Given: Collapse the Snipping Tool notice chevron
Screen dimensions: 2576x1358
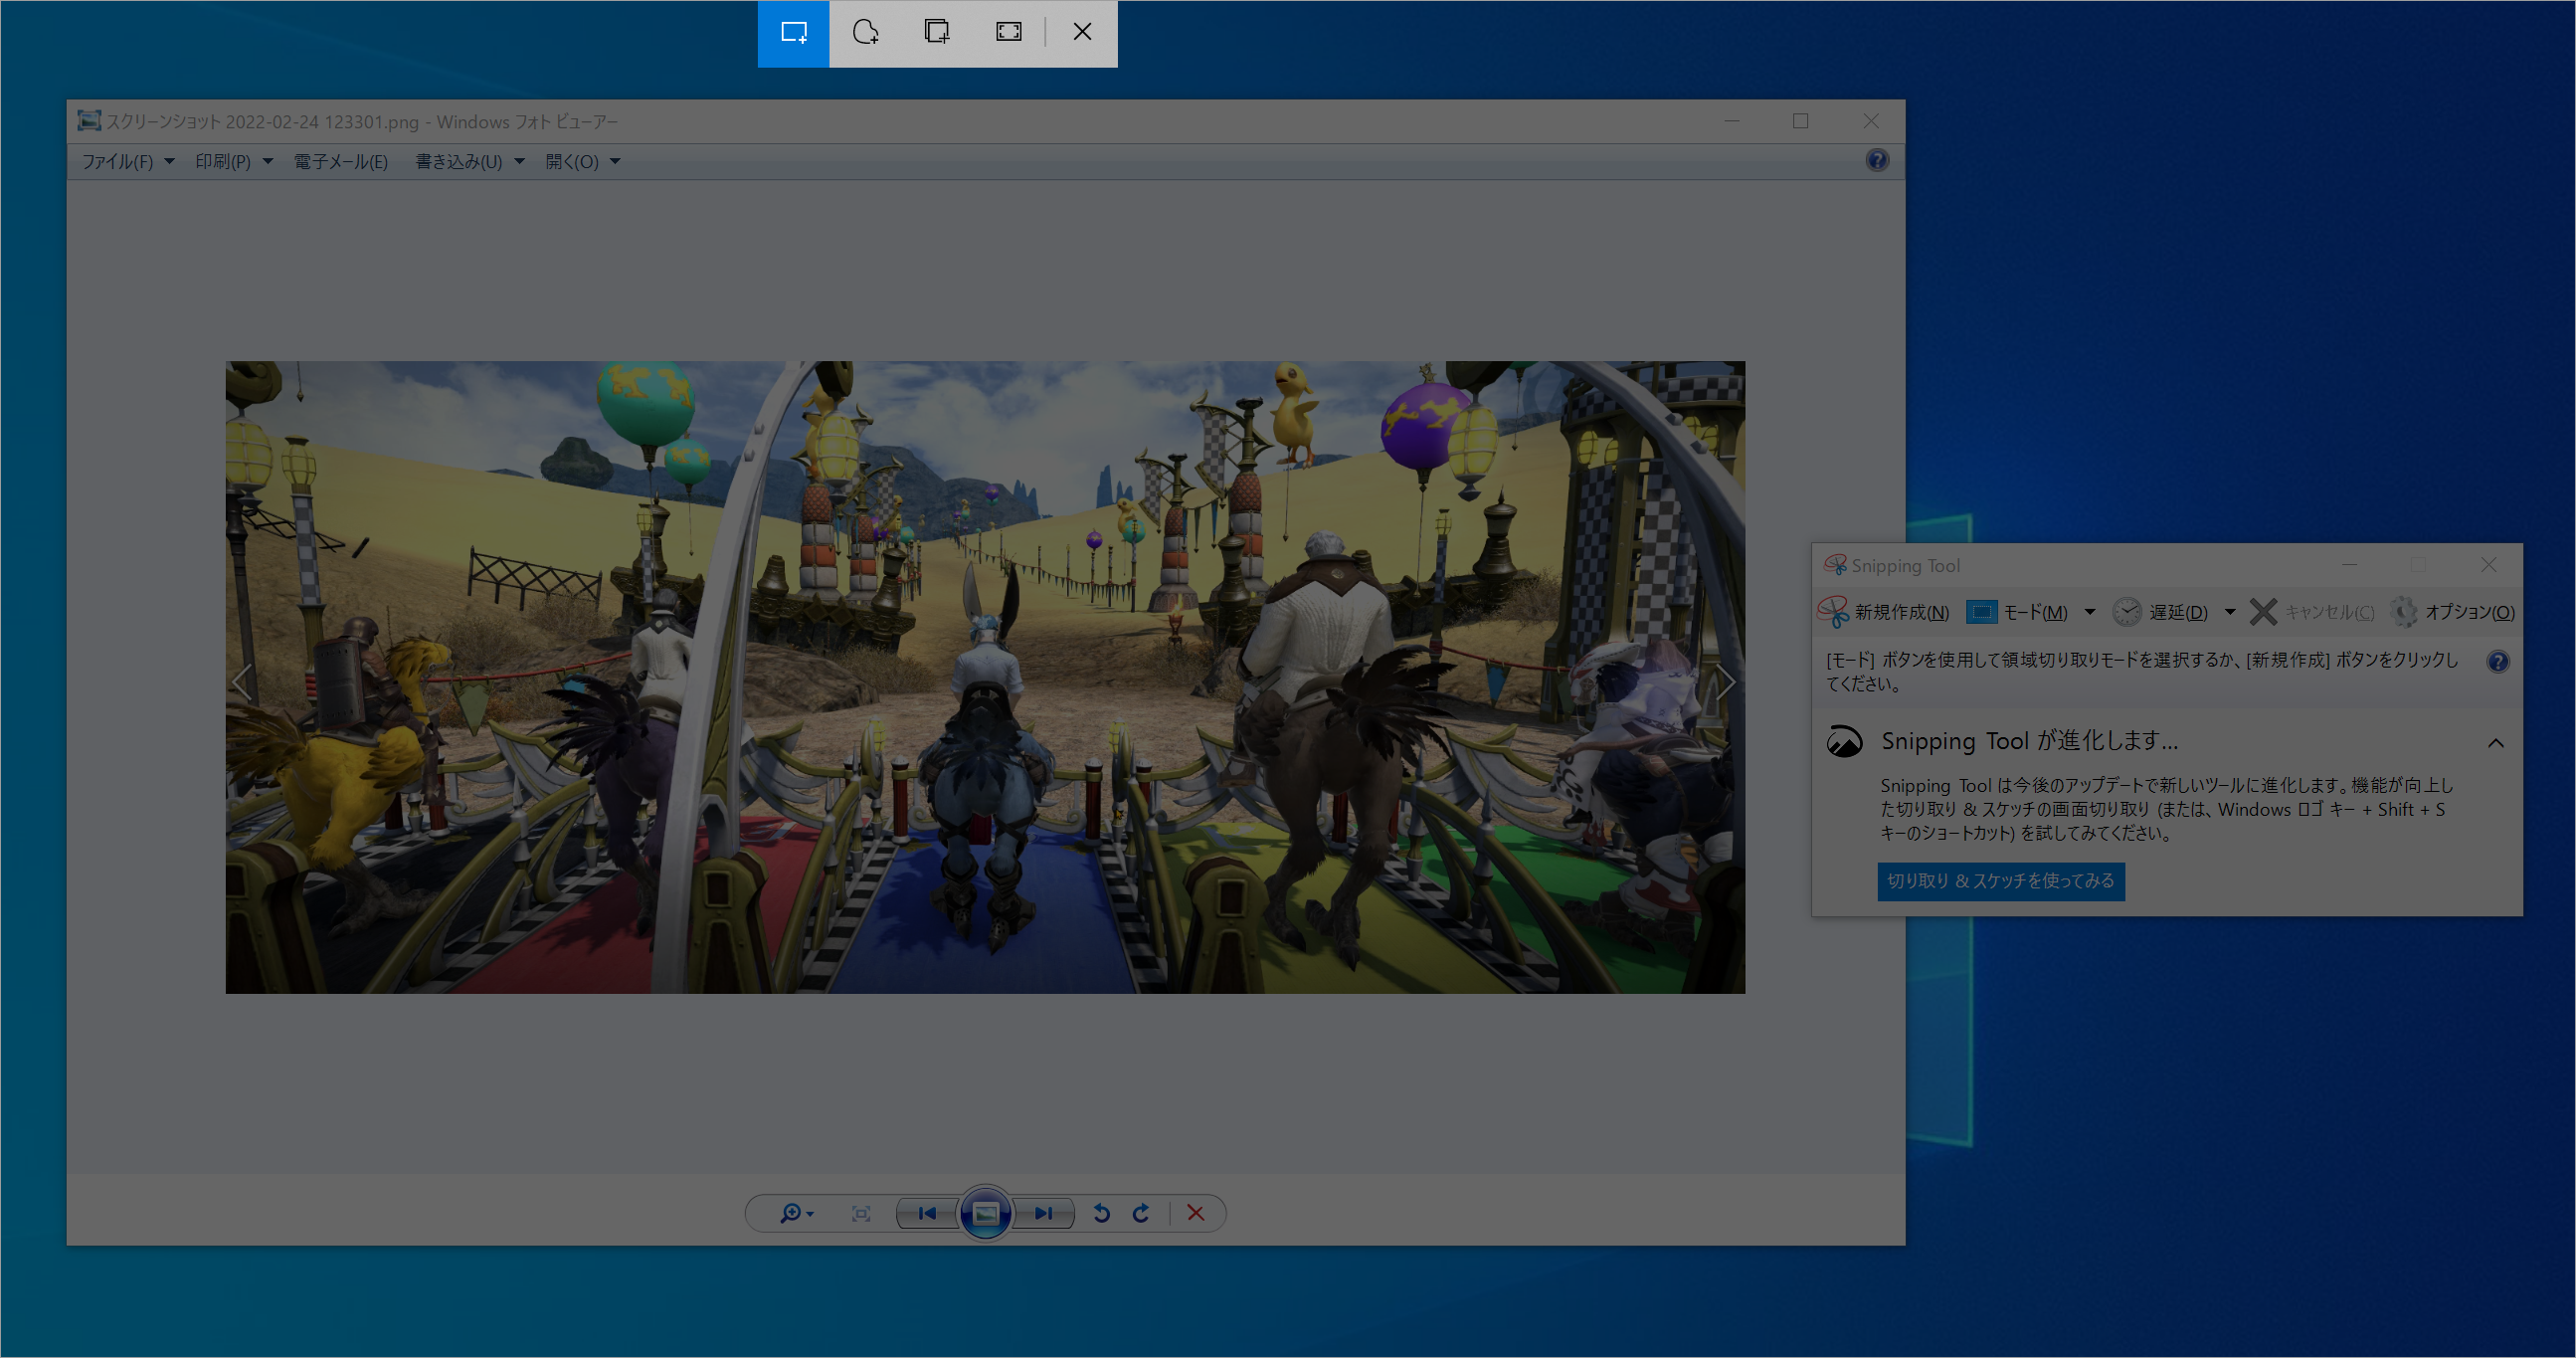Looking at the screenshot, I should pos(2495,743).
